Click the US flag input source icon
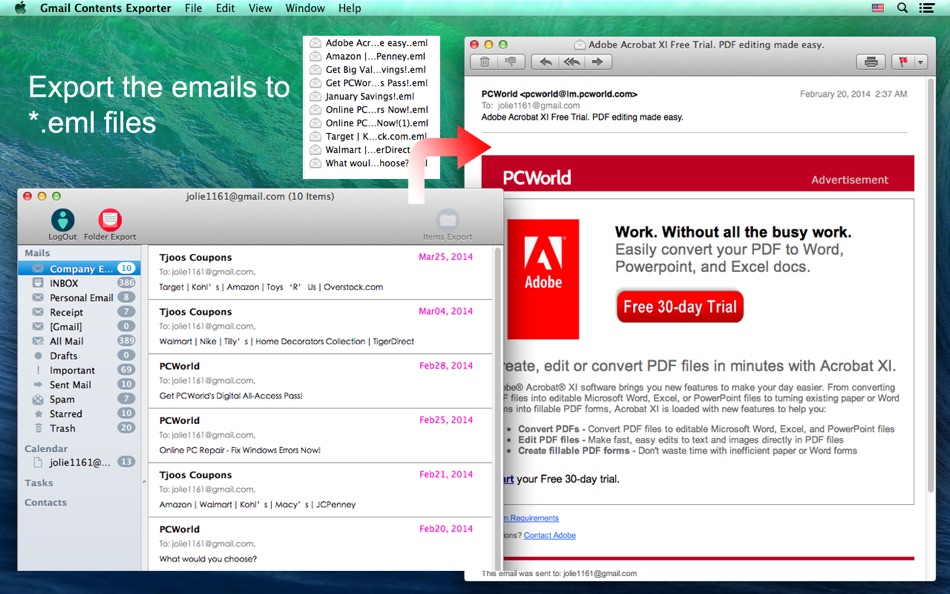This screenshot has height=594, width=950. coord(878,8)
